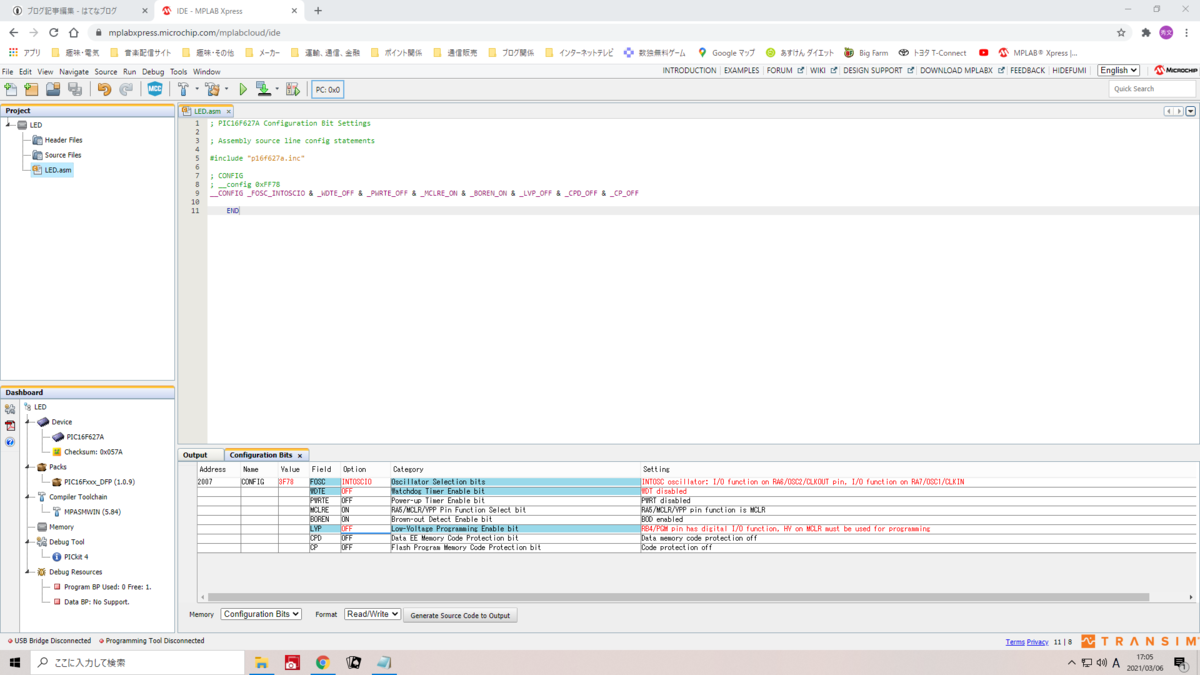
Task: Open the English language selector
Action: tap(1118, 70)
